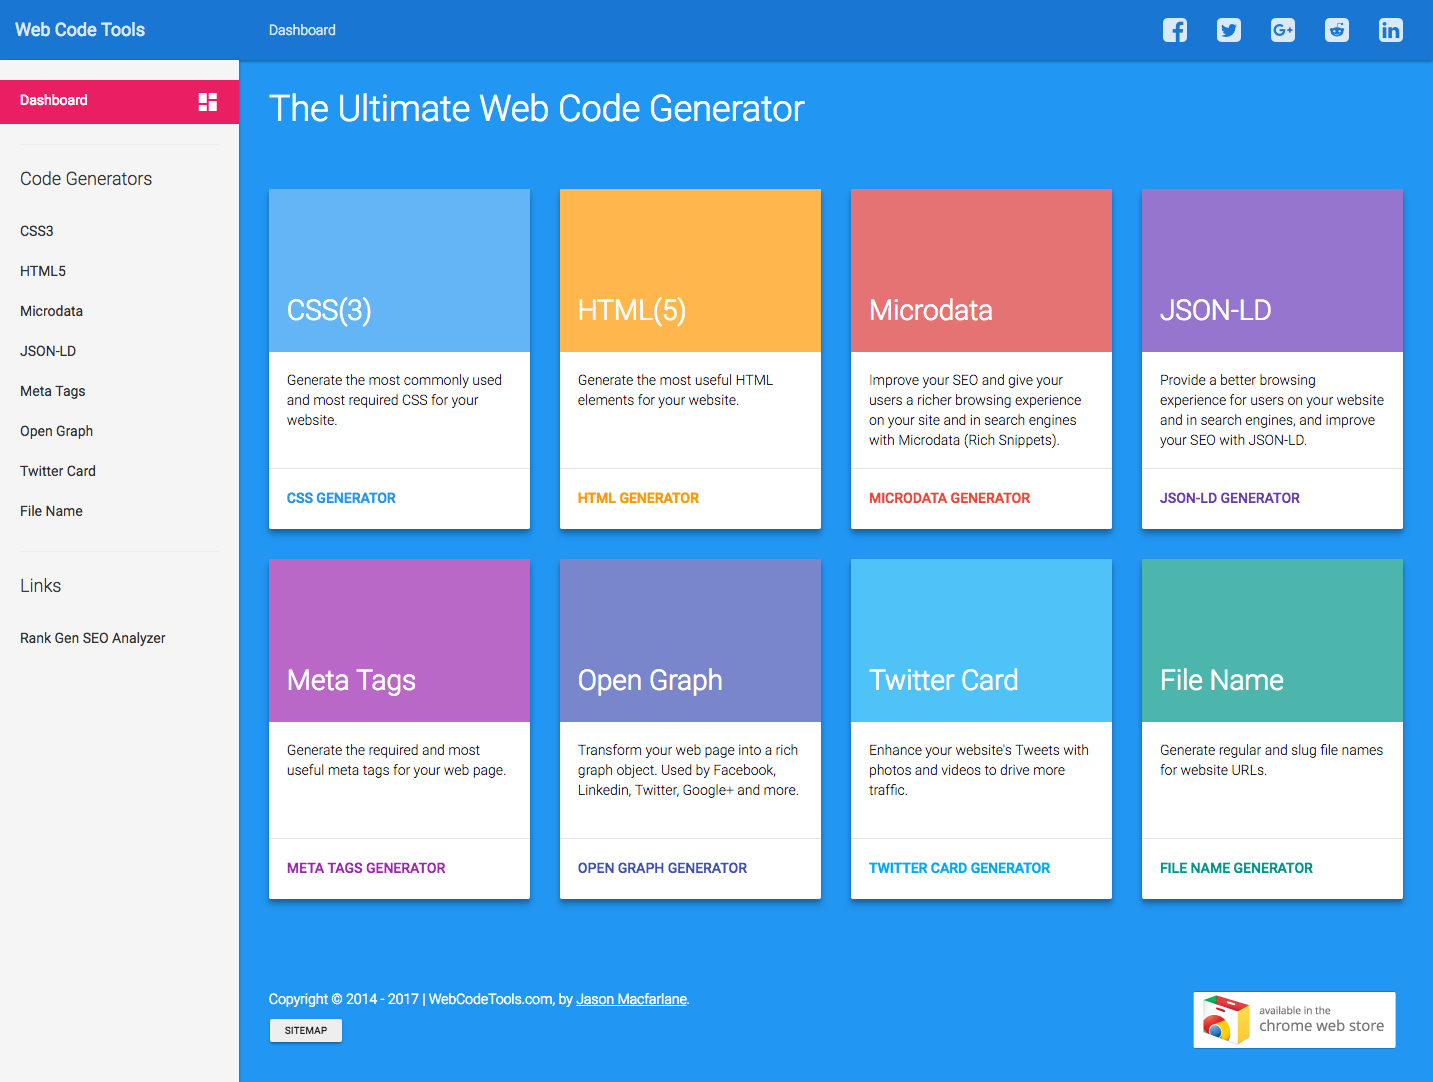Open the Google+ icon
Image resolution: width=1433 pixels, height=1082 pixels.
[x=1282, y=30]
